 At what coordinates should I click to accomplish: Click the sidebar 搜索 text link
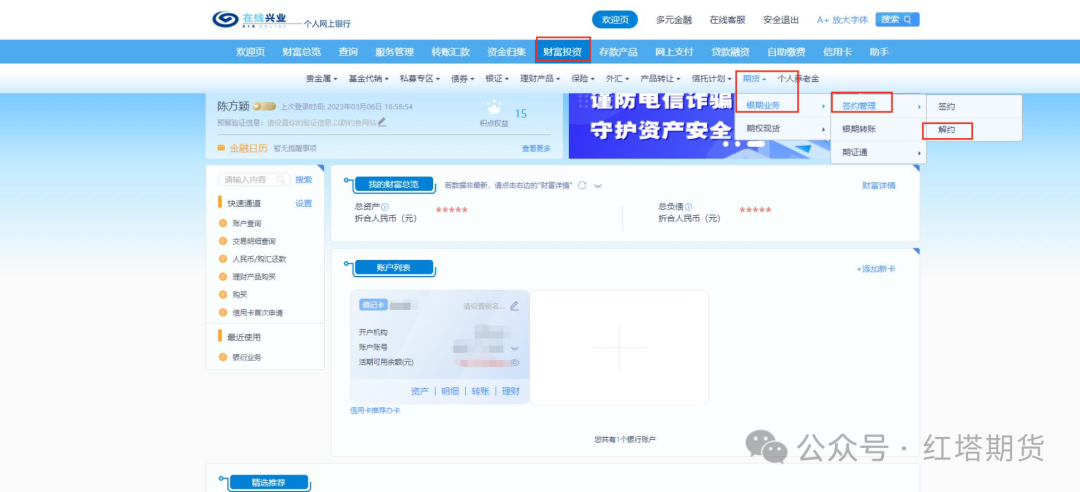pyautogui.click(x=304, y=179)
